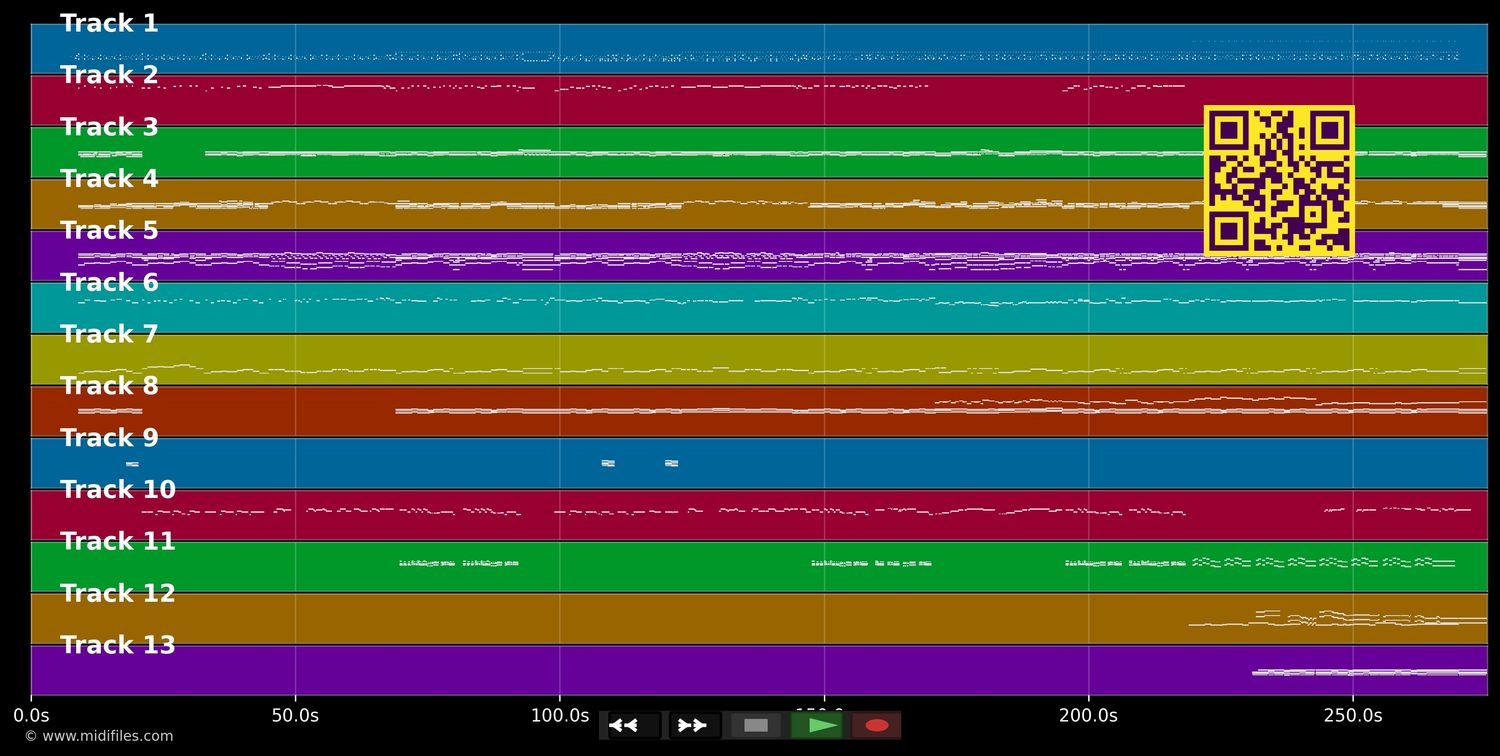Select the Track 7 label
Viewport: 1500px width, 756px height.
109,335
